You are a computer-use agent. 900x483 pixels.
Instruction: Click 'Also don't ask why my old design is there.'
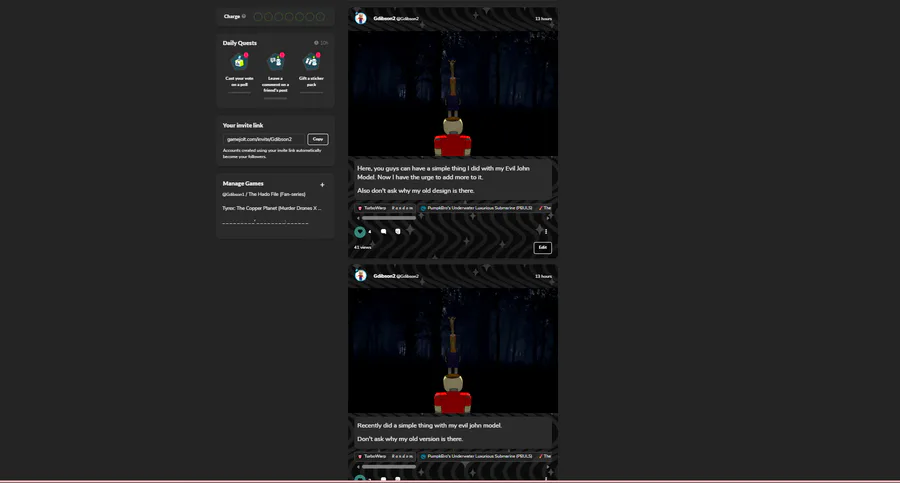416,191
